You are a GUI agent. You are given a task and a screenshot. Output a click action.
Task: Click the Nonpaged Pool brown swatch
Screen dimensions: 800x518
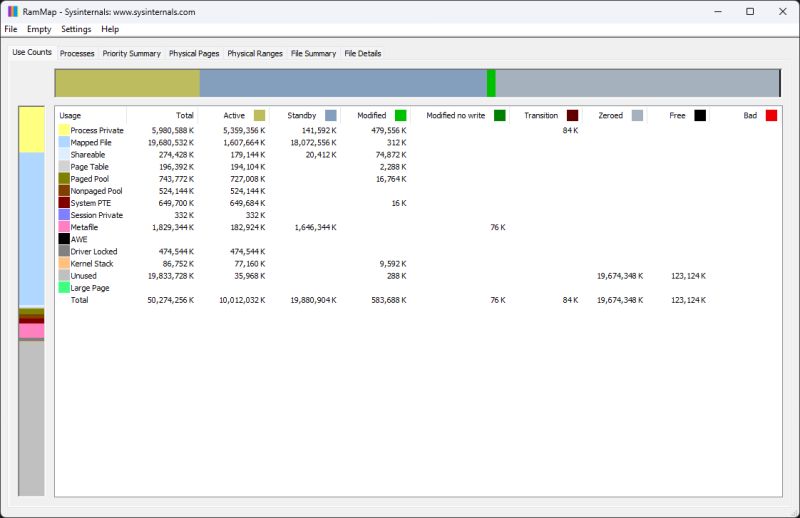click(64, 191)
